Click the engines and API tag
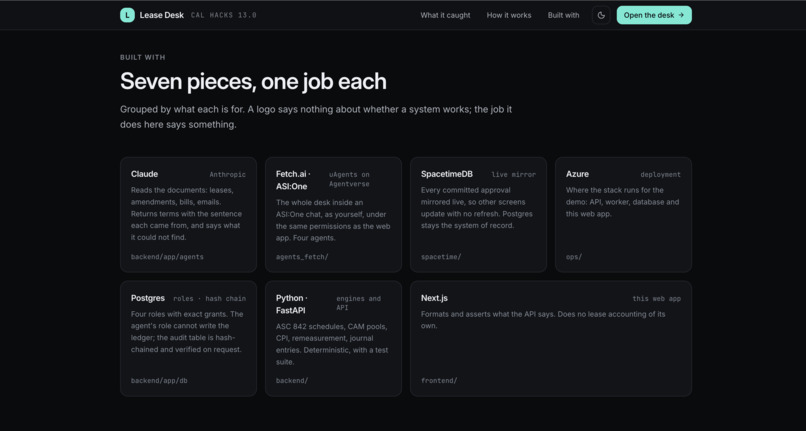This screenshot has height=431, width=806. tap(358, 303)
